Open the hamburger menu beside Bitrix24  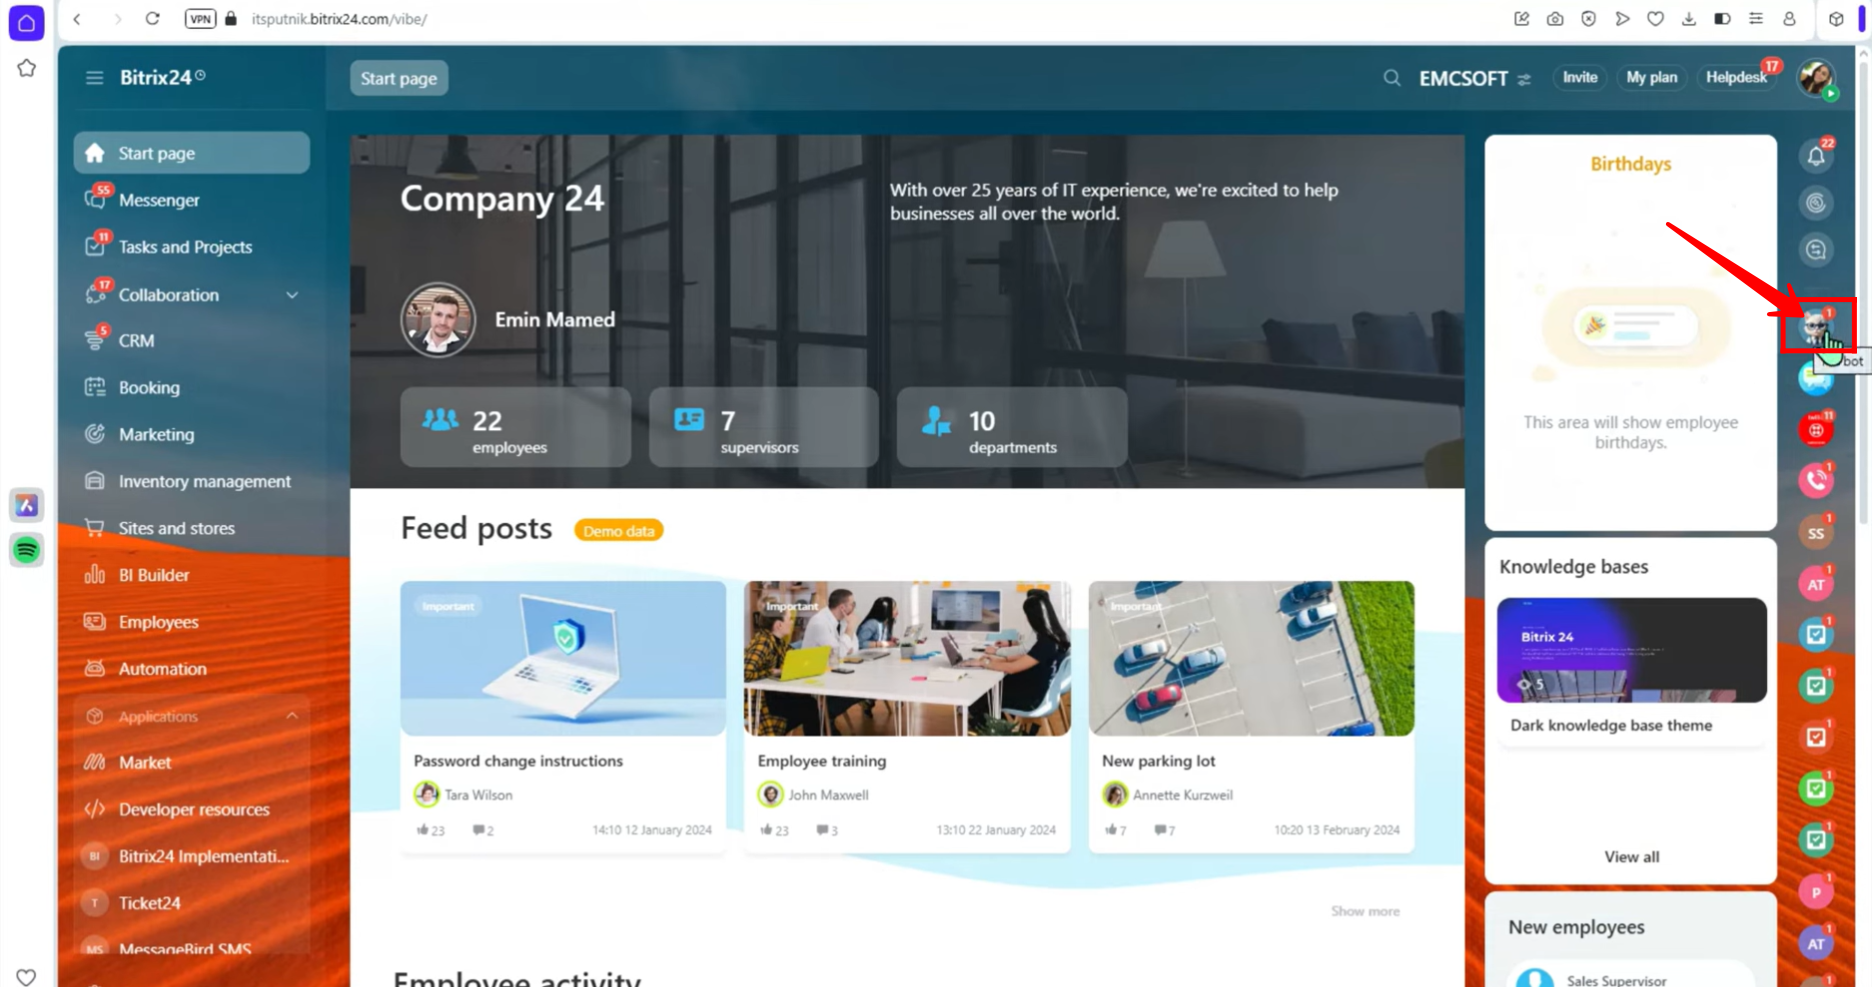(x=94, y=78)
